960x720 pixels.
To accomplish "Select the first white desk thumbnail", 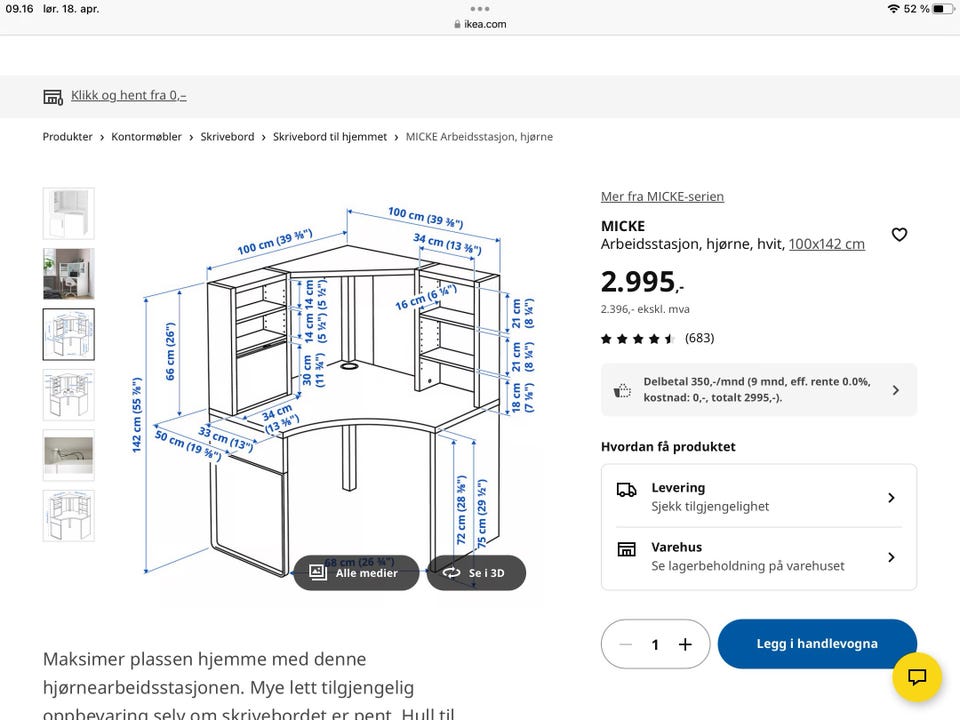I will 69,213.
